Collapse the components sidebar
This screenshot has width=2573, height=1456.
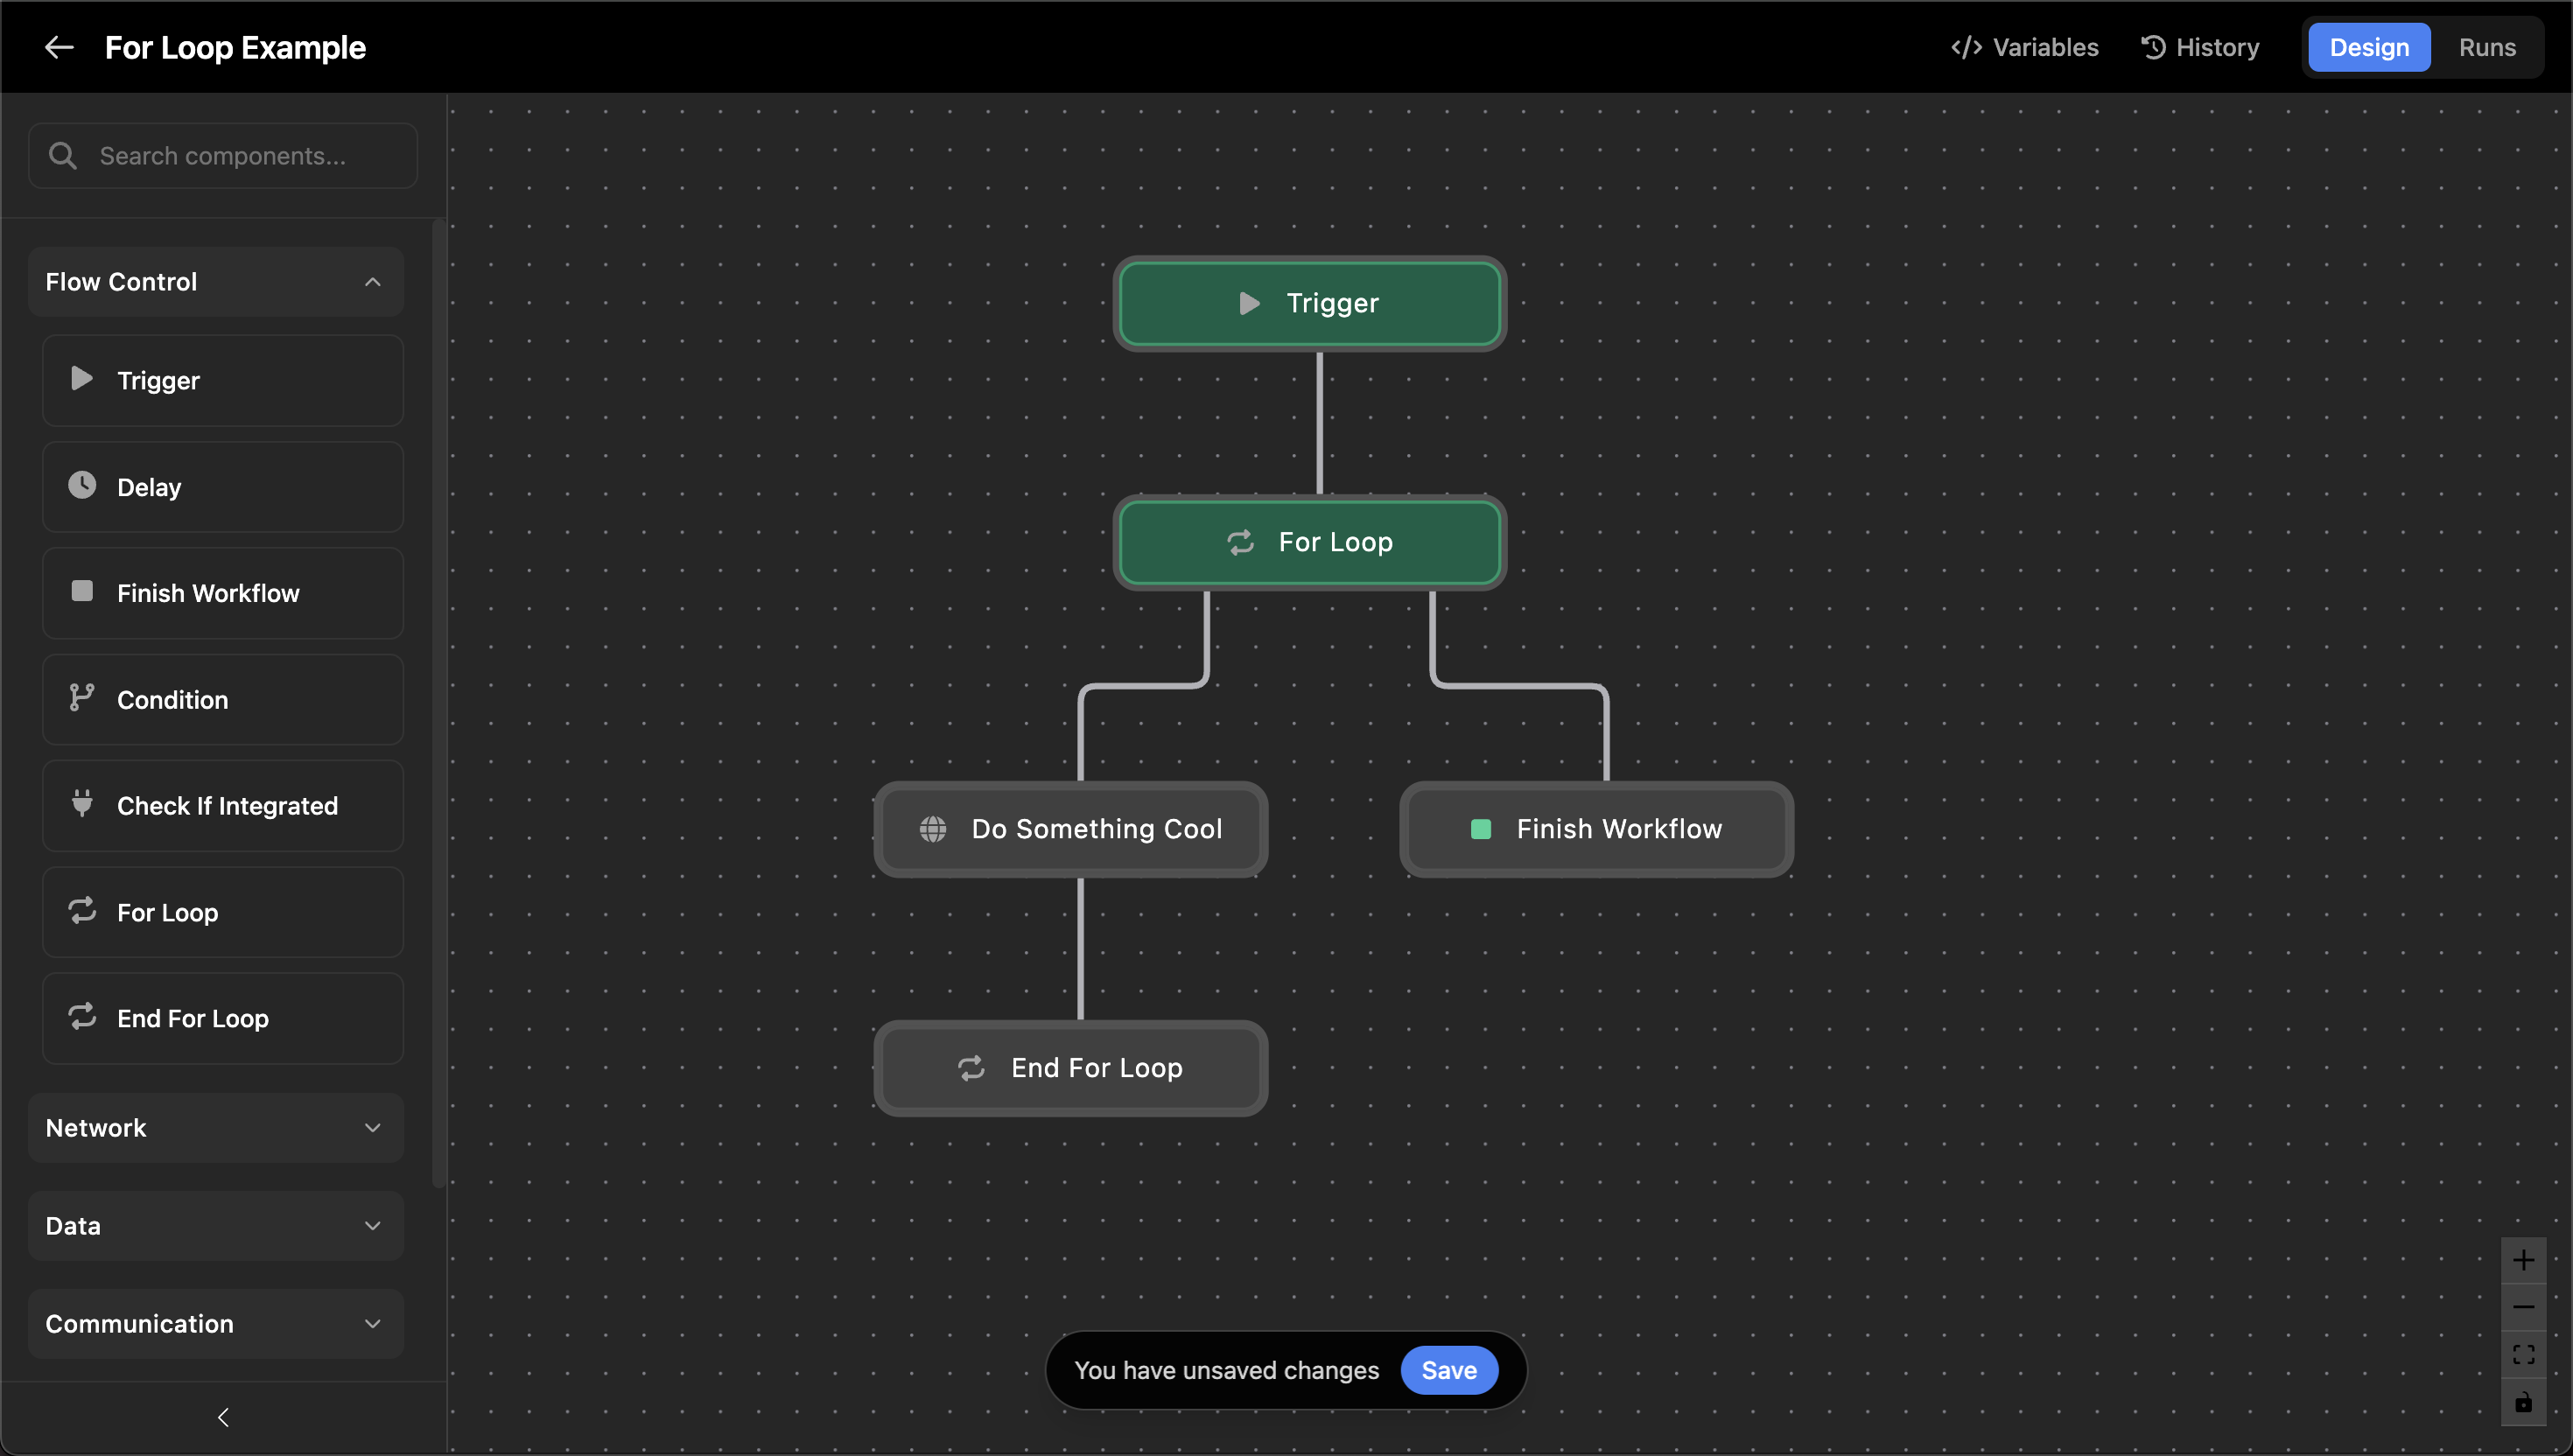coord(223,1417)
